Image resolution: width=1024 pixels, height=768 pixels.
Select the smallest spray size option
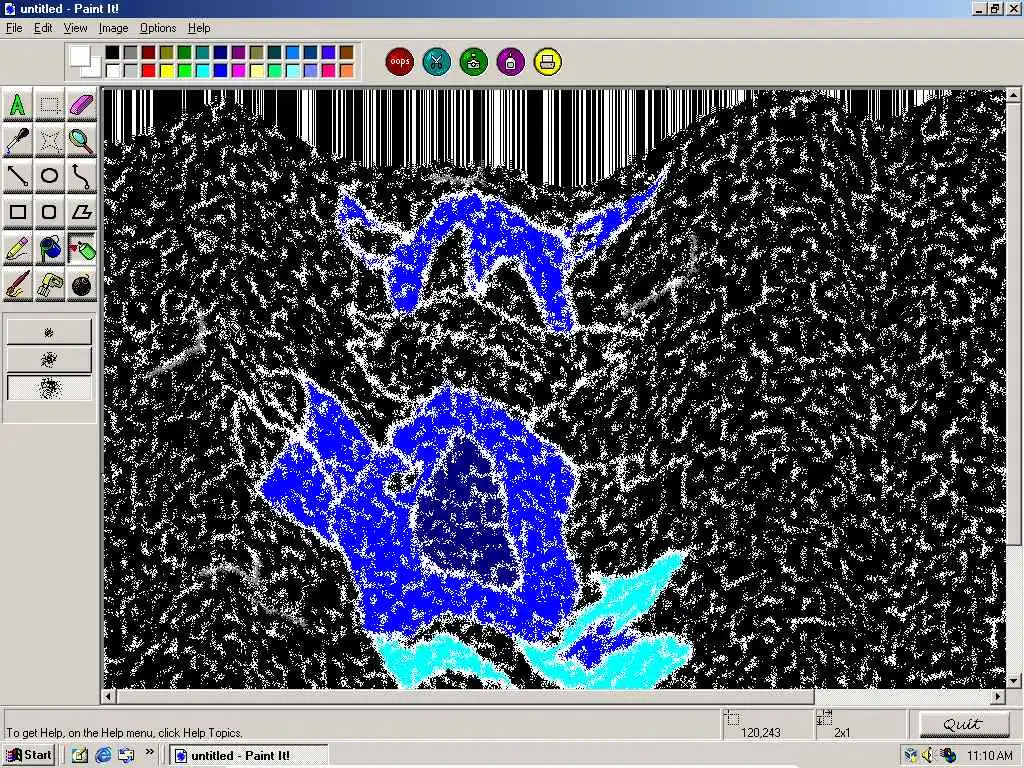(49, 332)
